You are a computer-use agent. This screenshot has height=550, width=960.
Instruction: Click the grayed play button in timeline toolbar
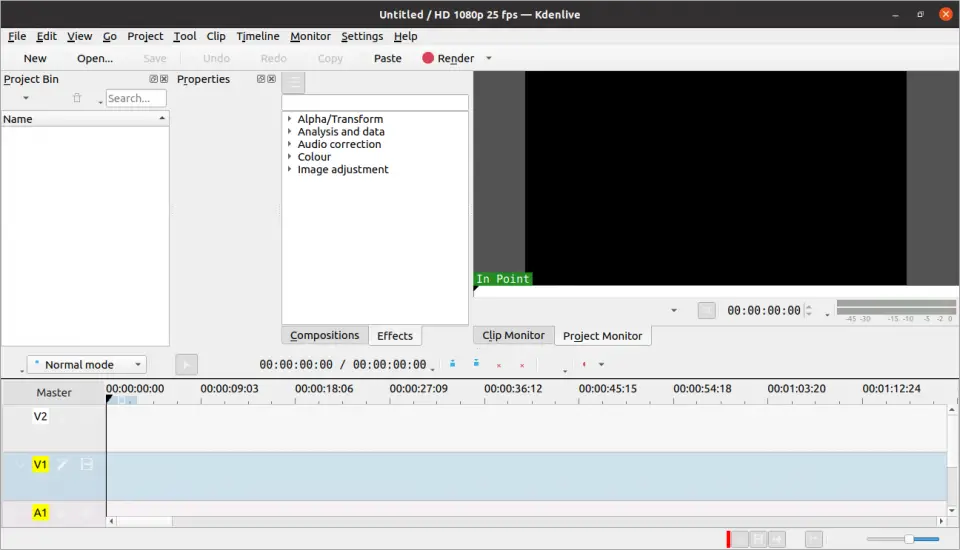pos(187,364)
